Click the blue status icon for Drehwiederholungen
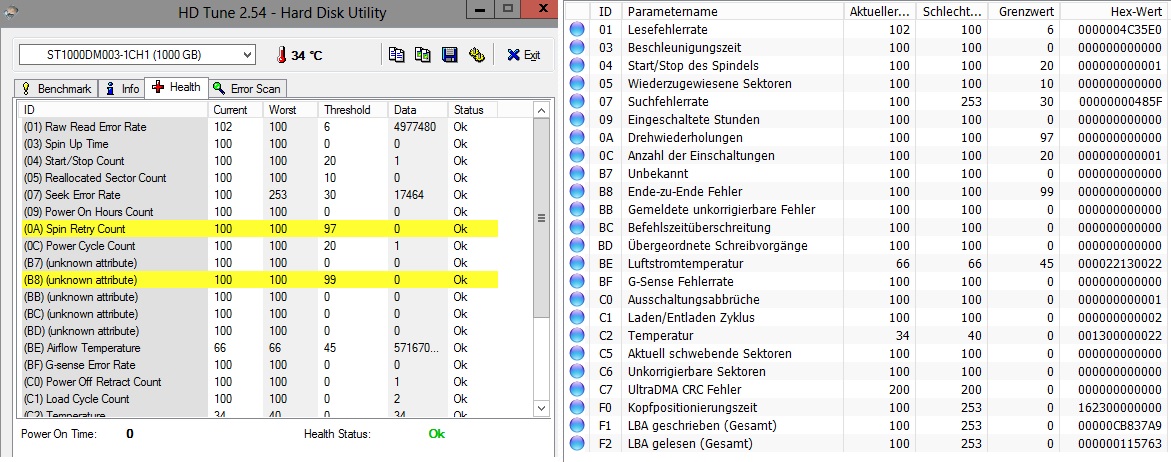The image size is (1171, 462). click(576, 137)
